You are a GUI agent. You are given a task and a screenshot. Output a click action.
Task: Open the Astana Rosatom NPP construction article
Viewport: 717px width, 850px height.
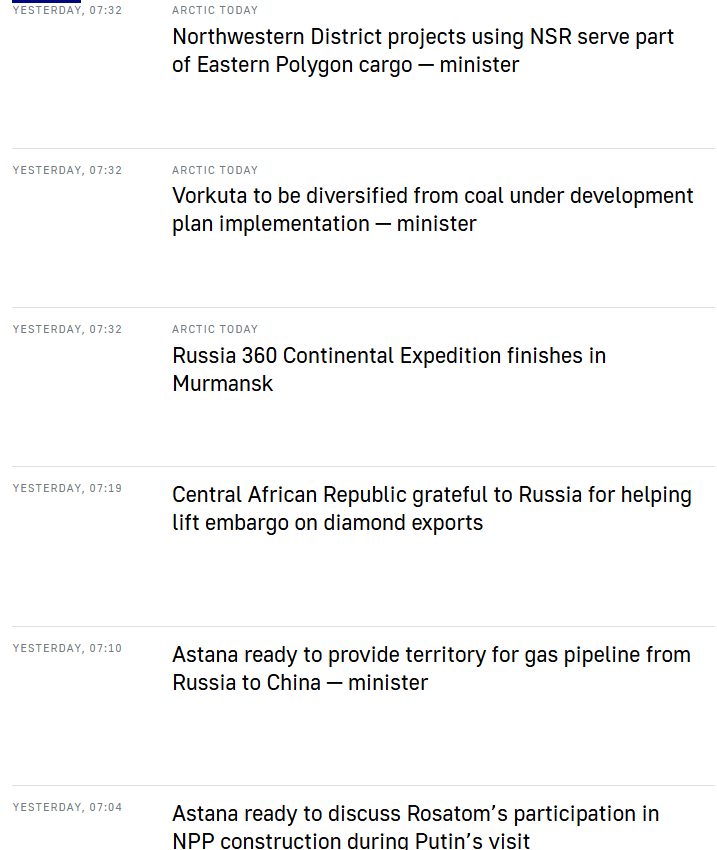point(415,814)
